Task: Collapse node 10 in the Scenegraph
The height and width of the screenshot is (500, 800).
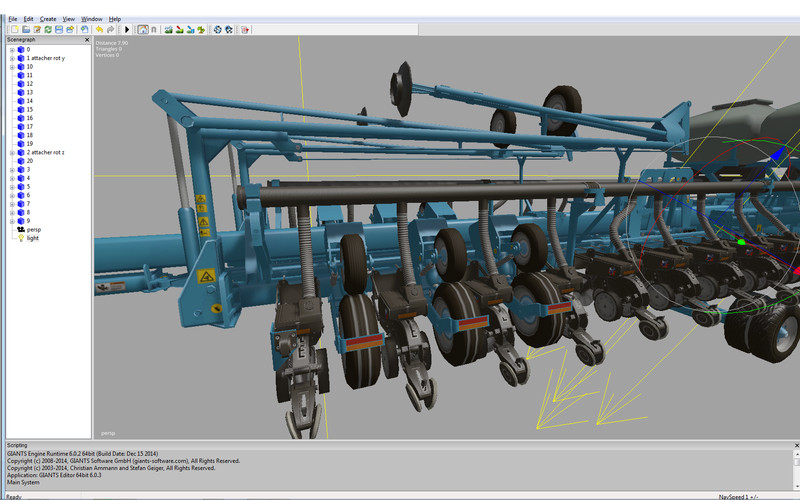Action: pos(12,66)
